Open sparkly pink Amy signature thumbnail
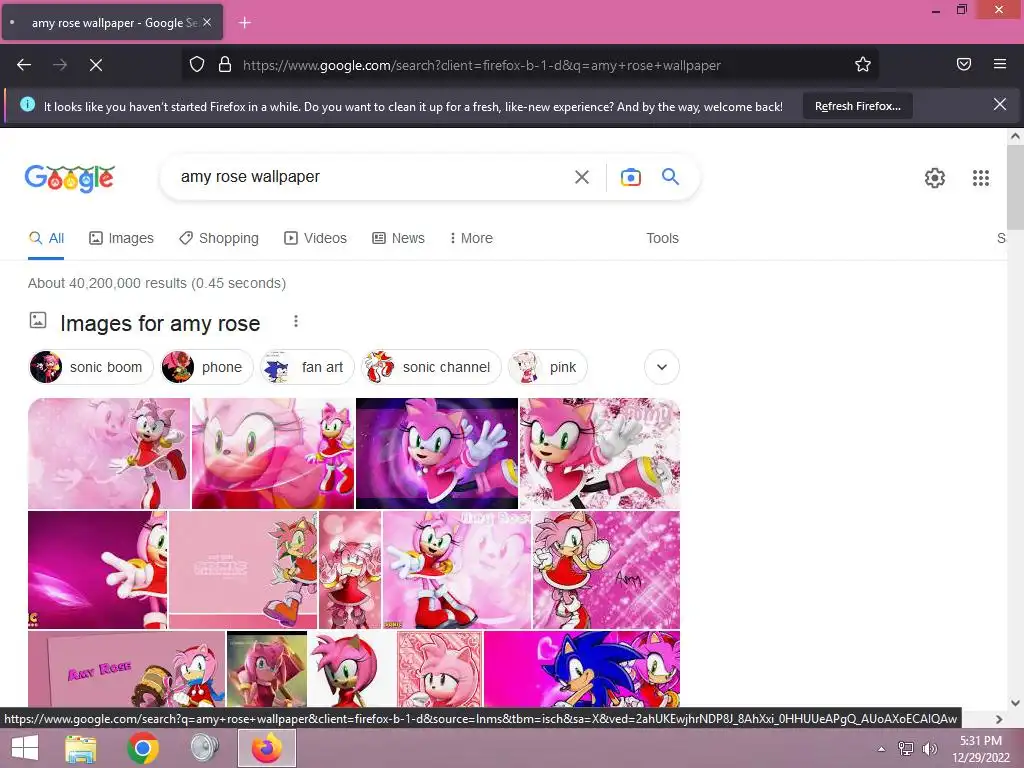1024x768 pixels. click(x=606, y=569)
